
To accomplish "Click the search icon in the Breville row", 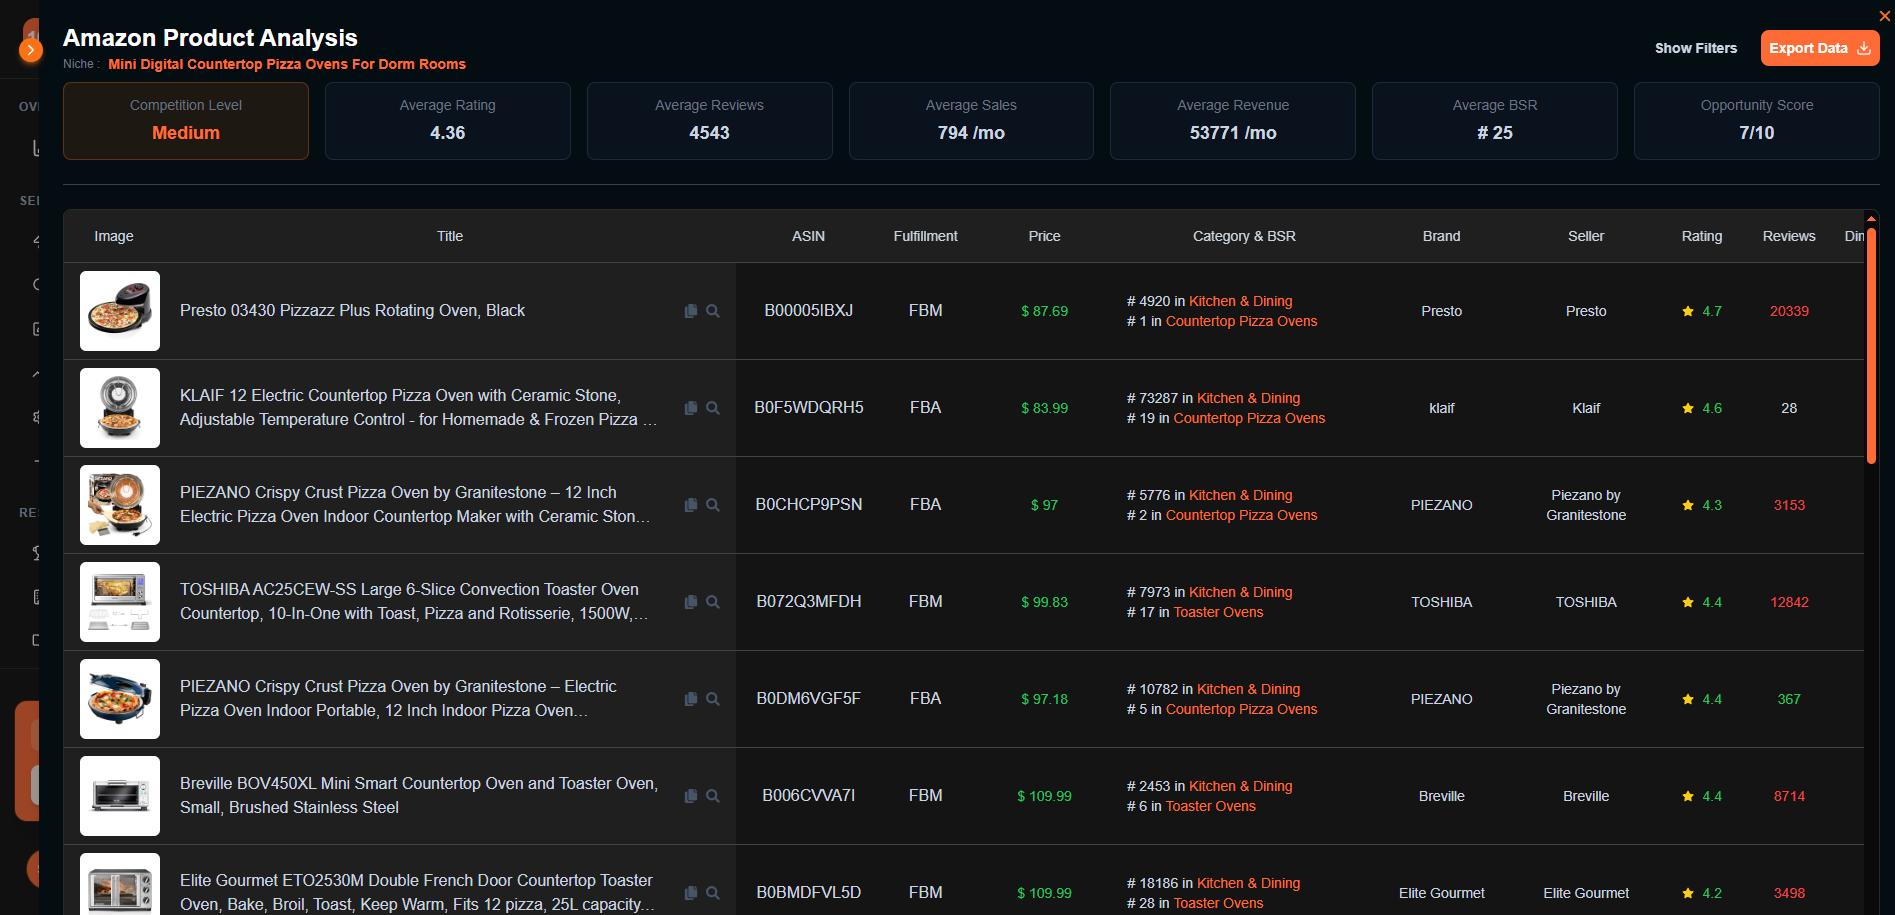I will [x=713, y=796].
